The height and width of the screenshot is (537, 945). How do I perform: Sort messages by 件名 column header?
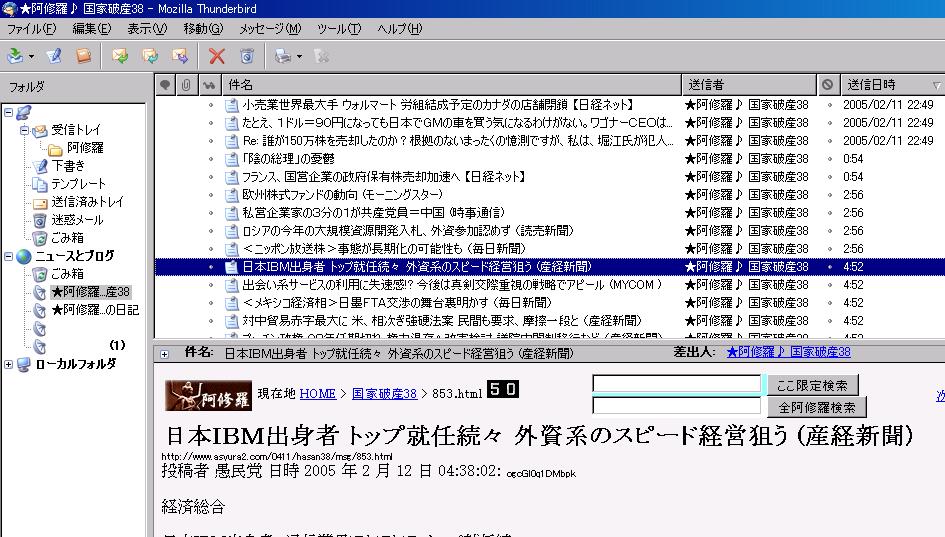[451, 85]
